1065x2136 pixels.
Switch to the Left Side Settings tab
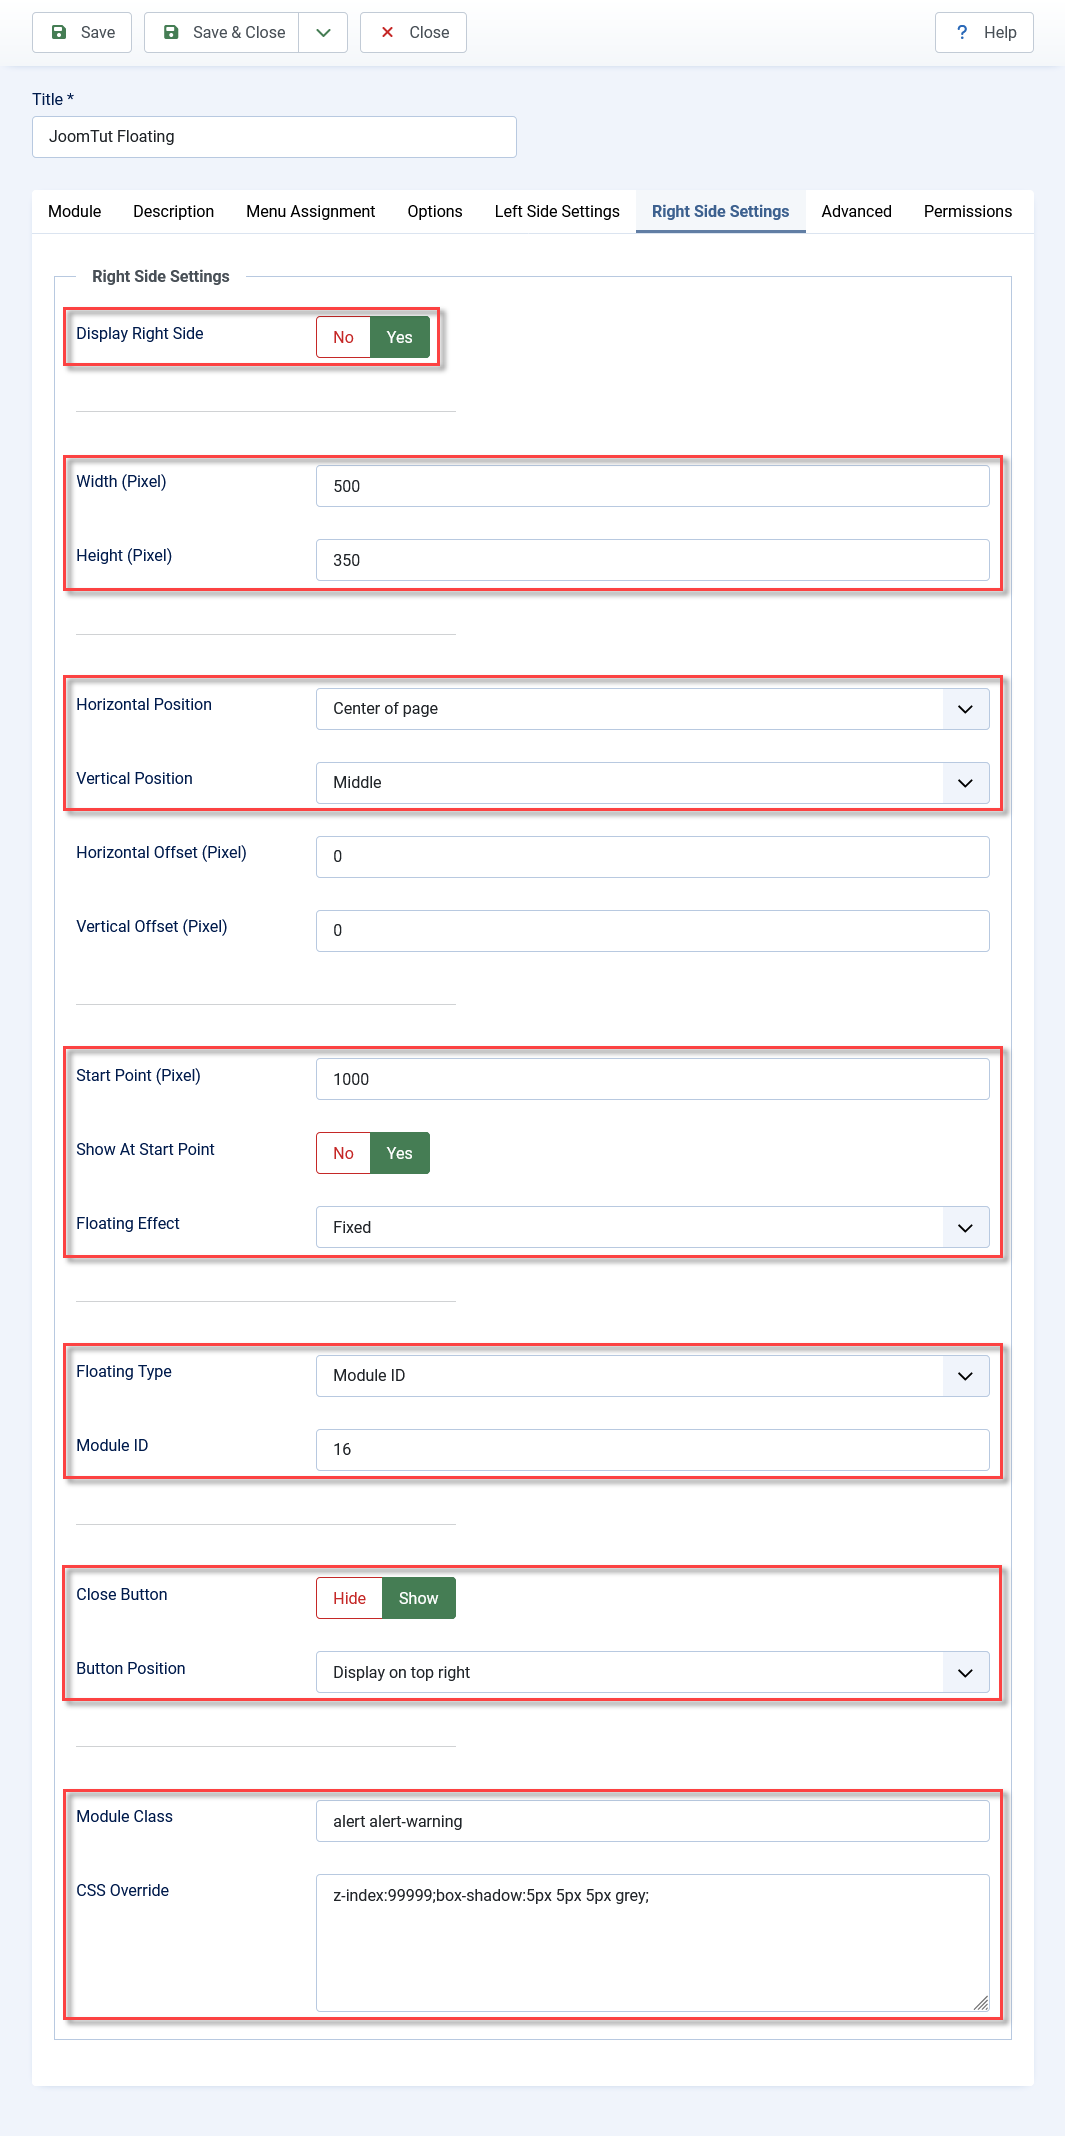coord(557,211)
